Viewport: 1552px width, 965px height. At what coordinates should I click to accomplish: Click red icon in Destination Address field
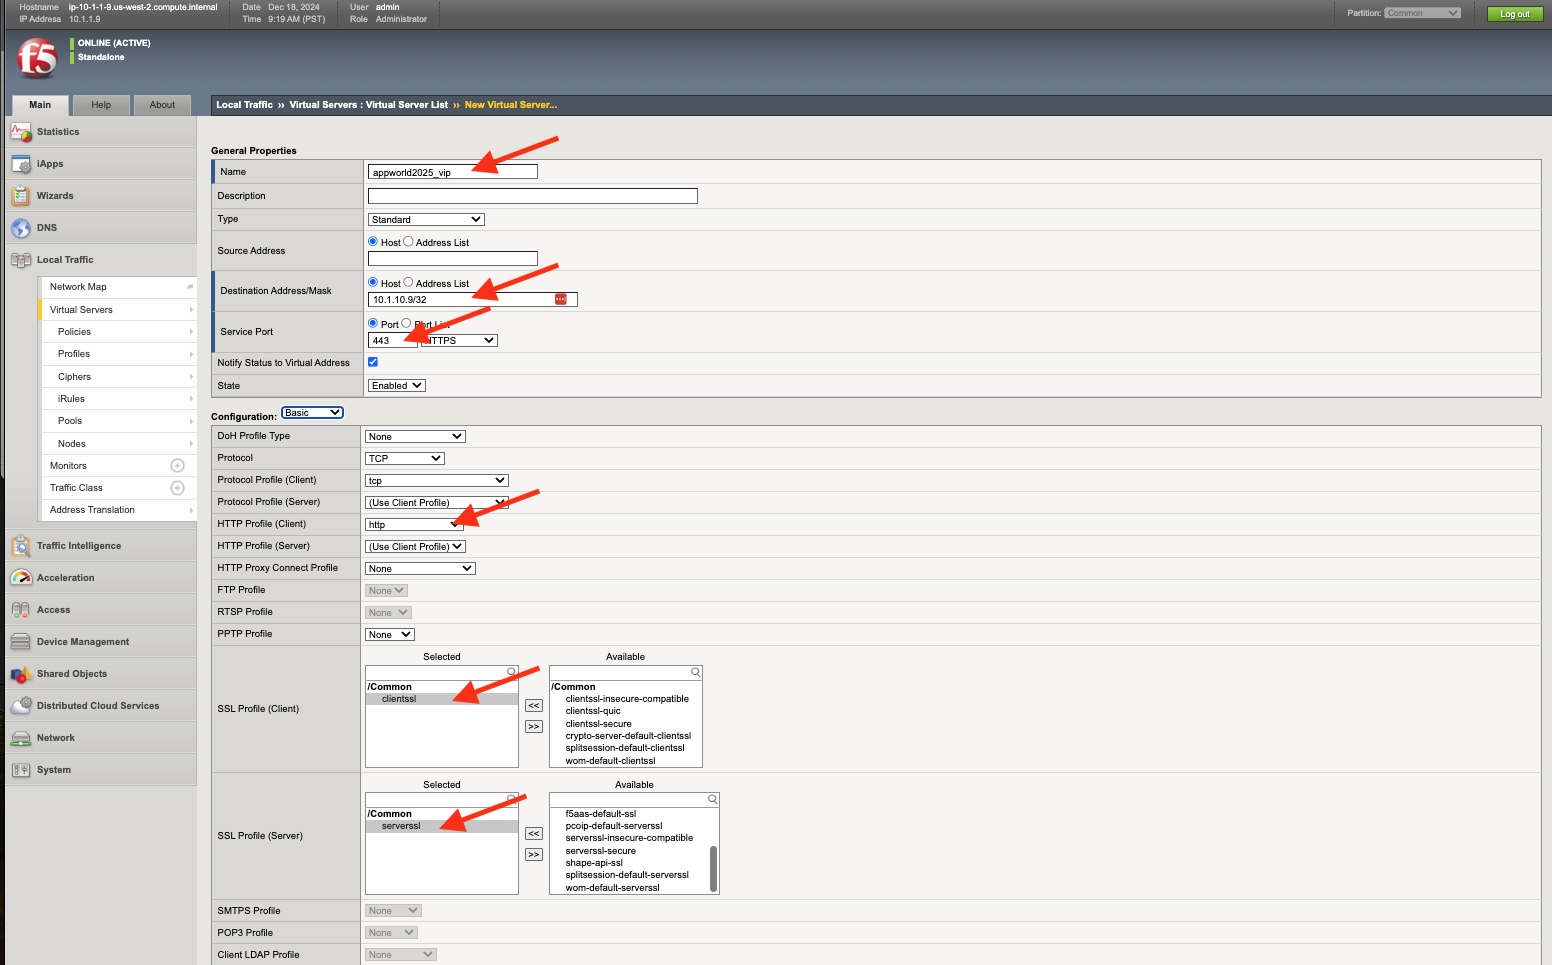(x=561, y=299)
